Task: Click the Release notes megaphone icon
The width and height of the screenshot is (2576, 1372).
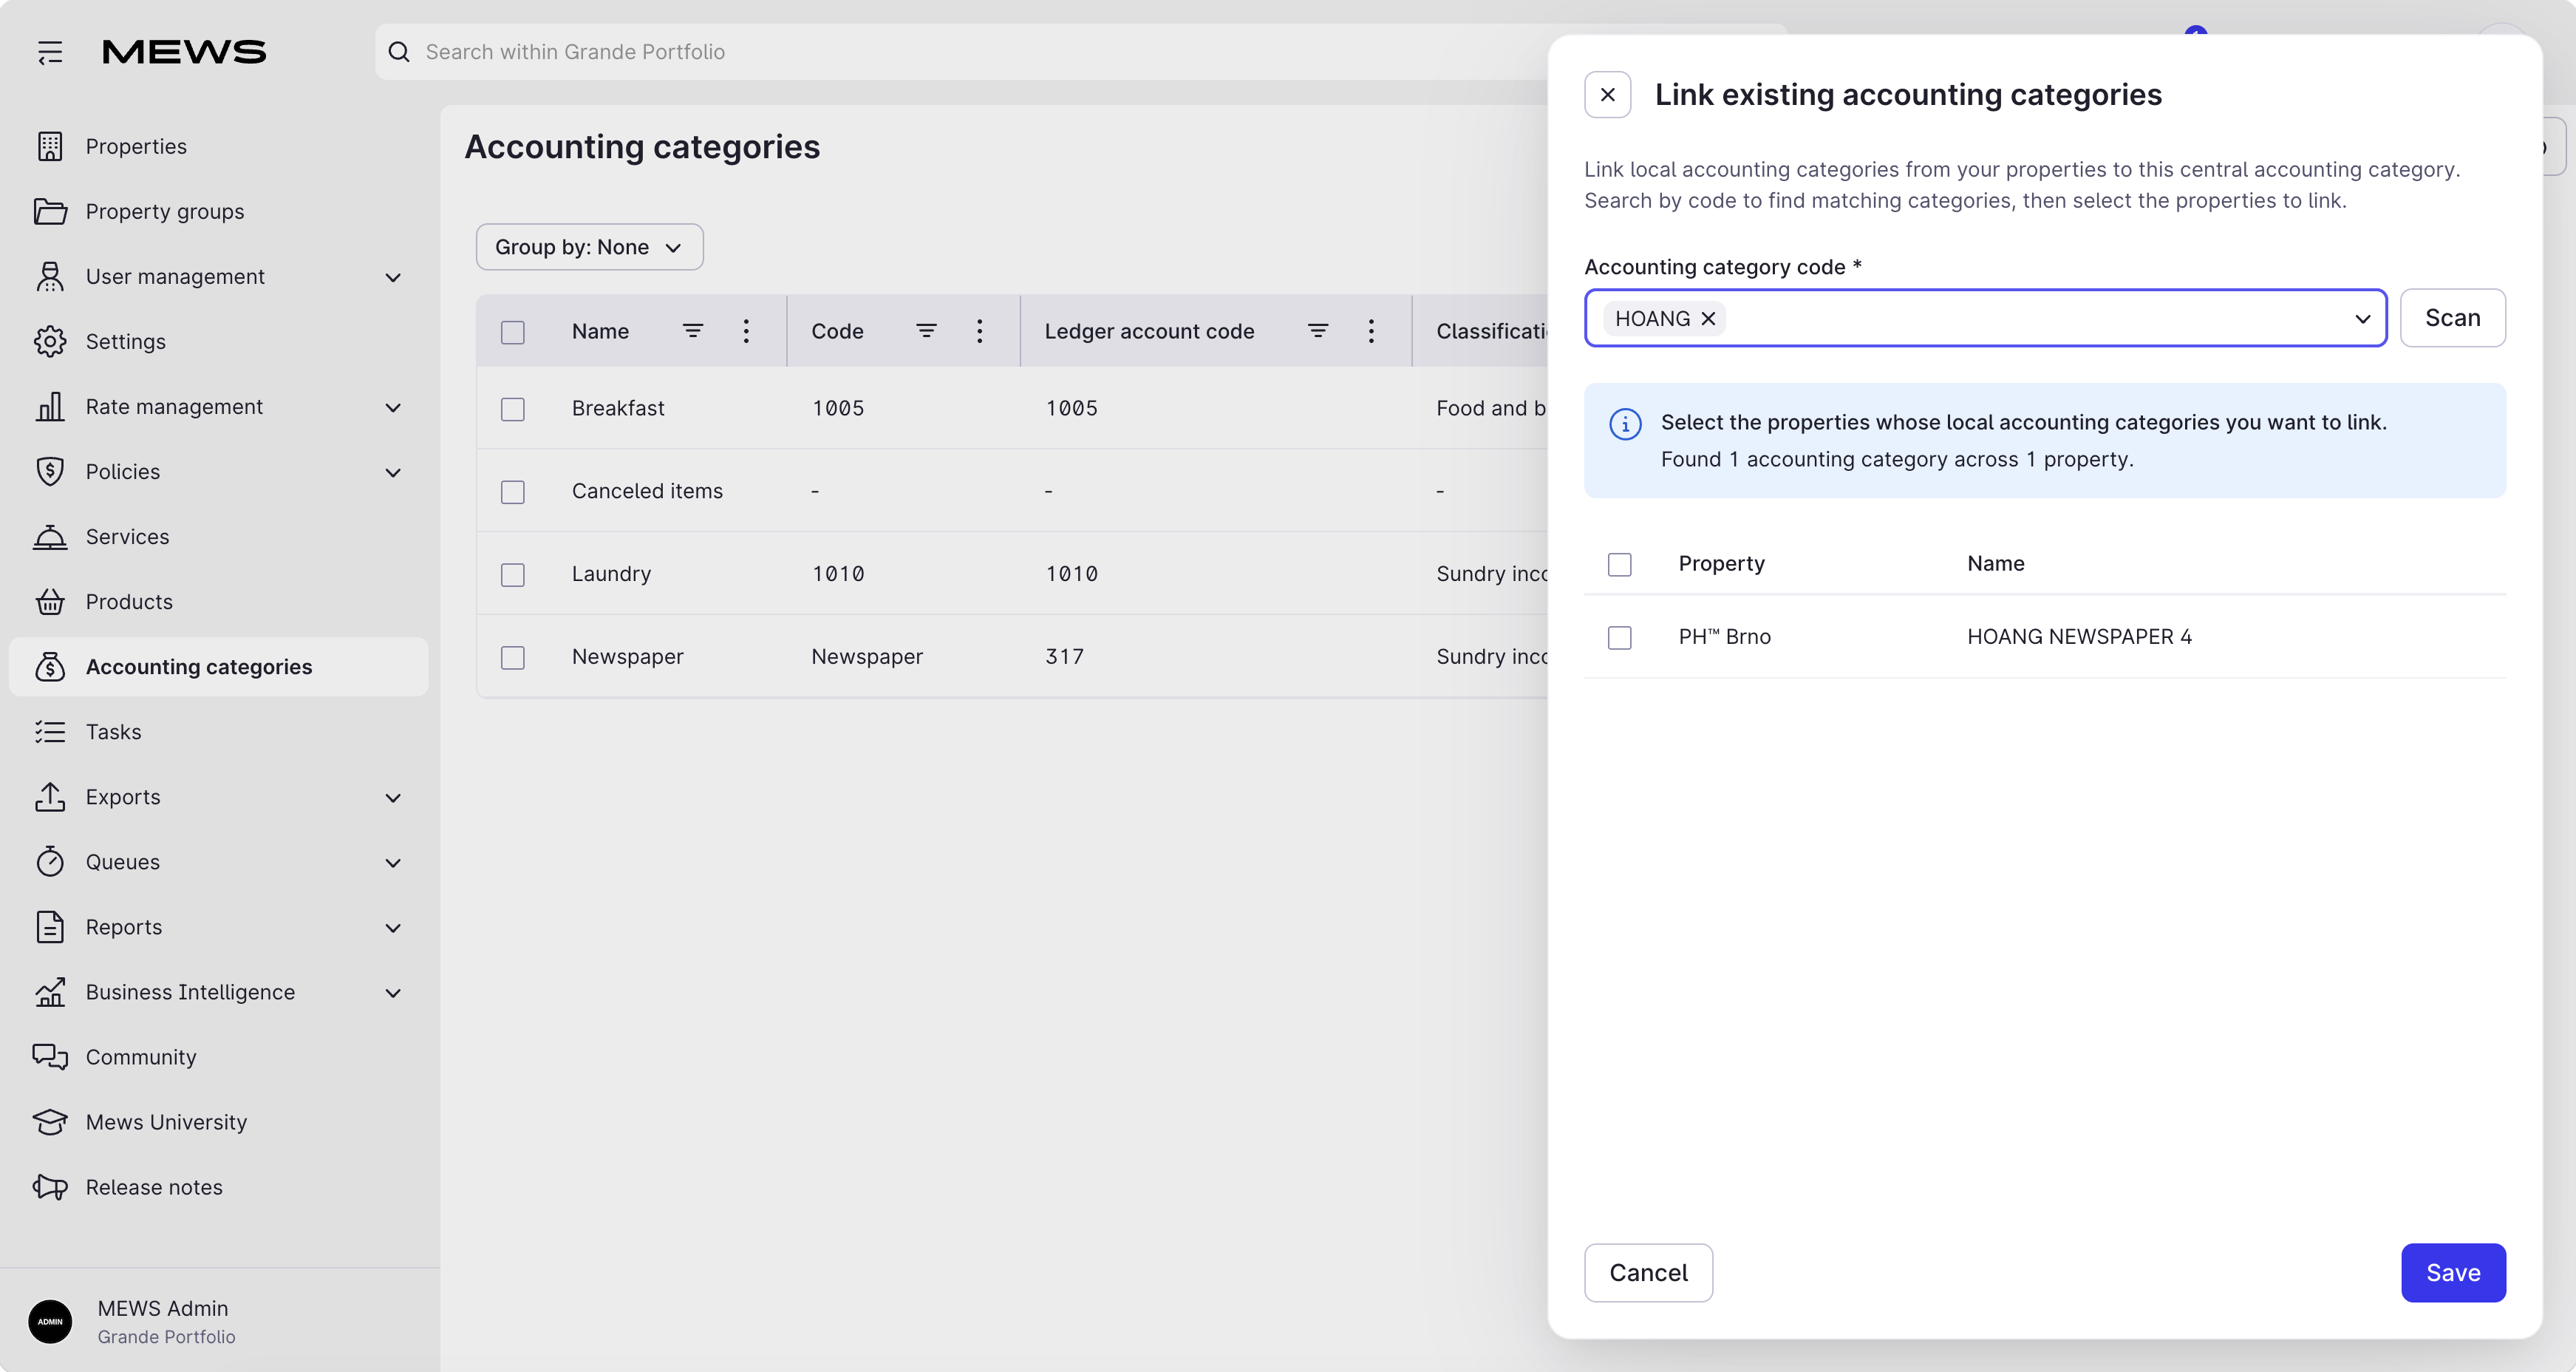Action: pyautogui.click(x=50, y=1186)
